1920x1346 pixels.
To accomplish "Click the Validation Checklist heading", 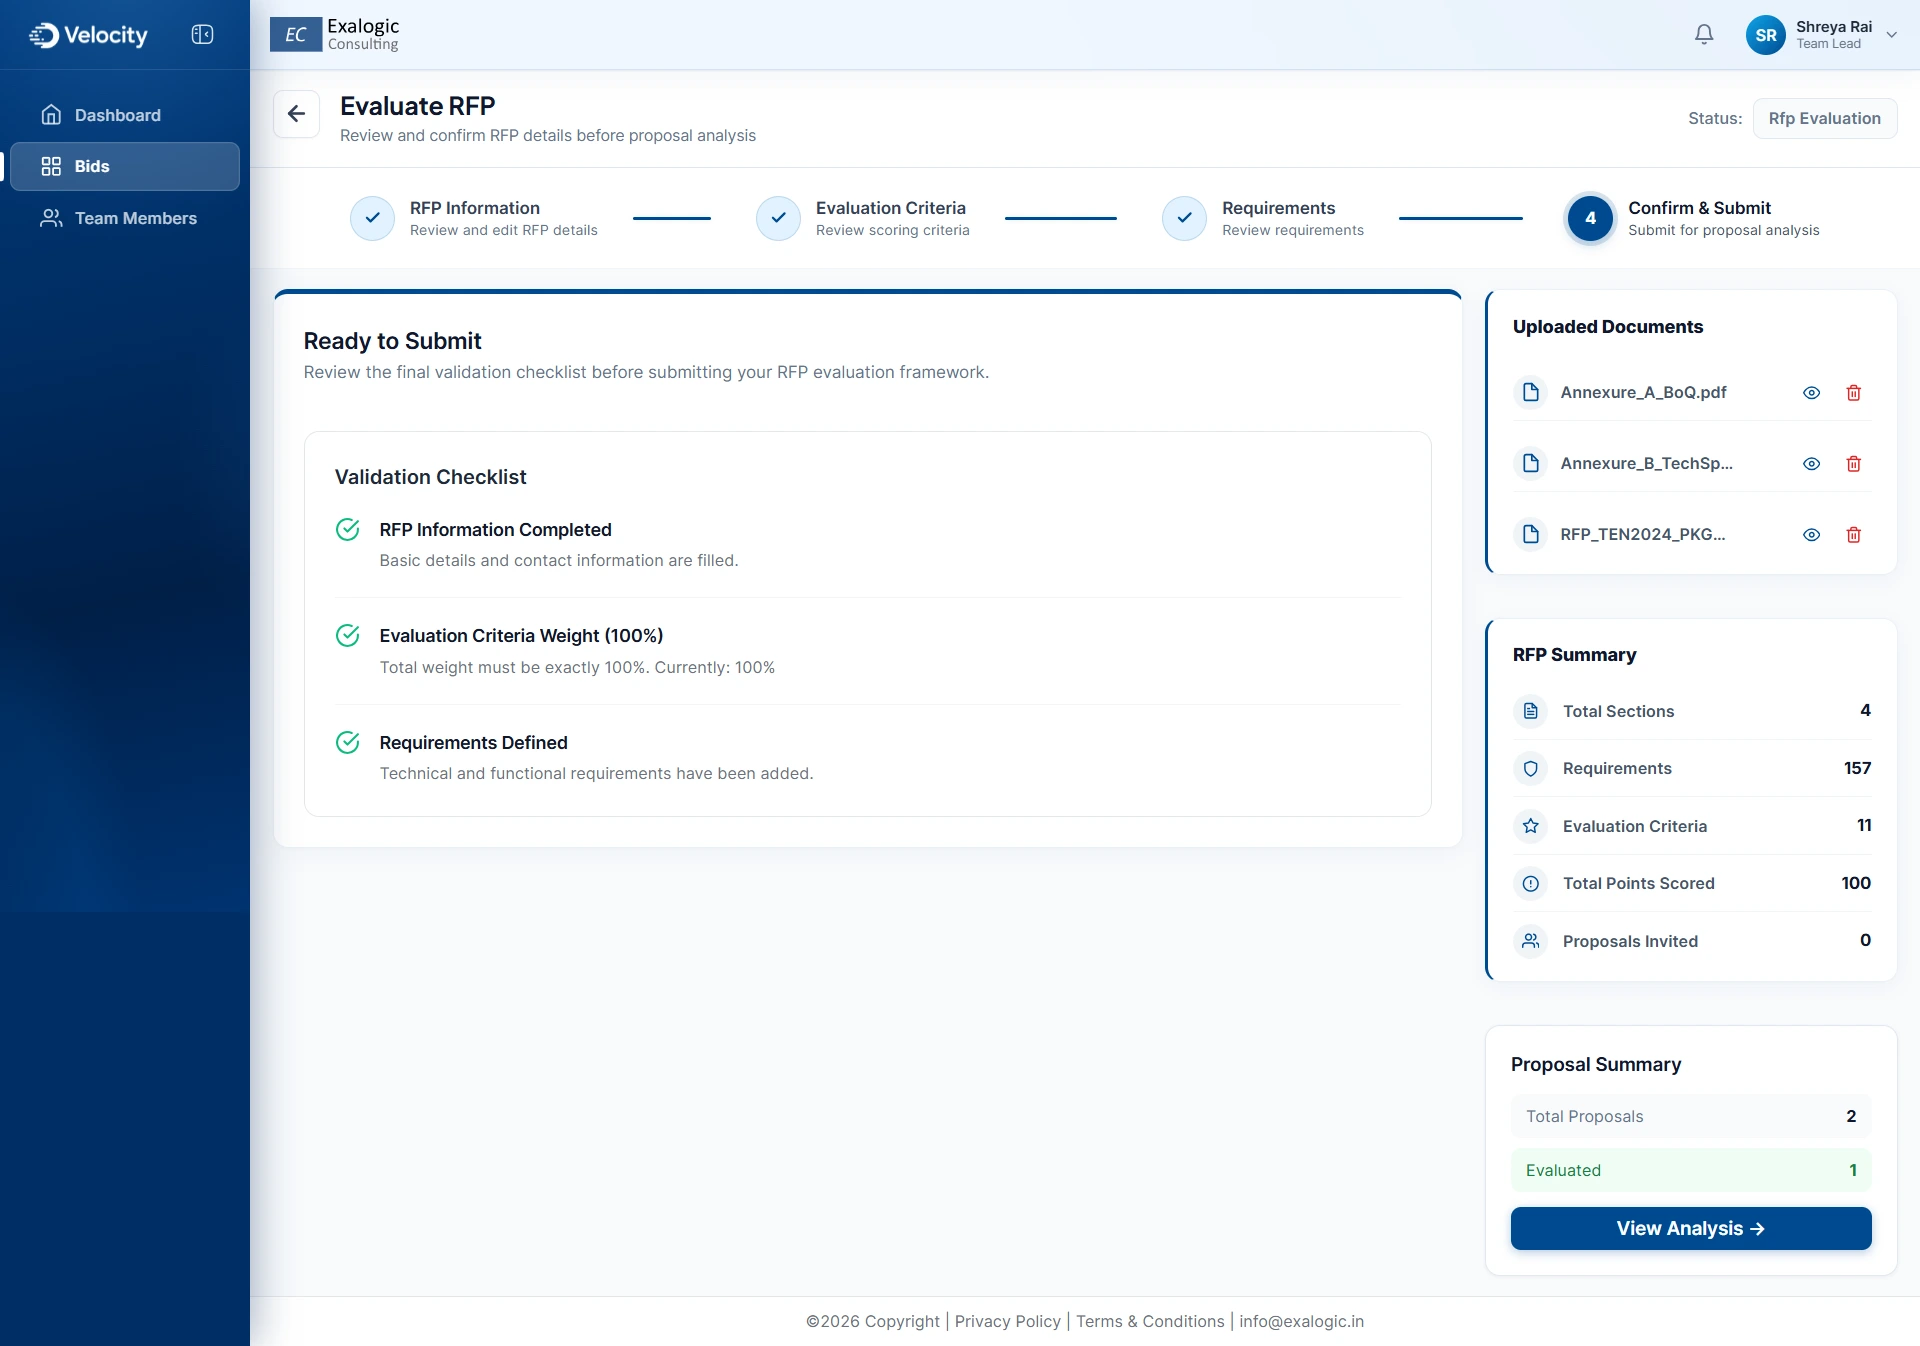I will (x=430, y=477).
